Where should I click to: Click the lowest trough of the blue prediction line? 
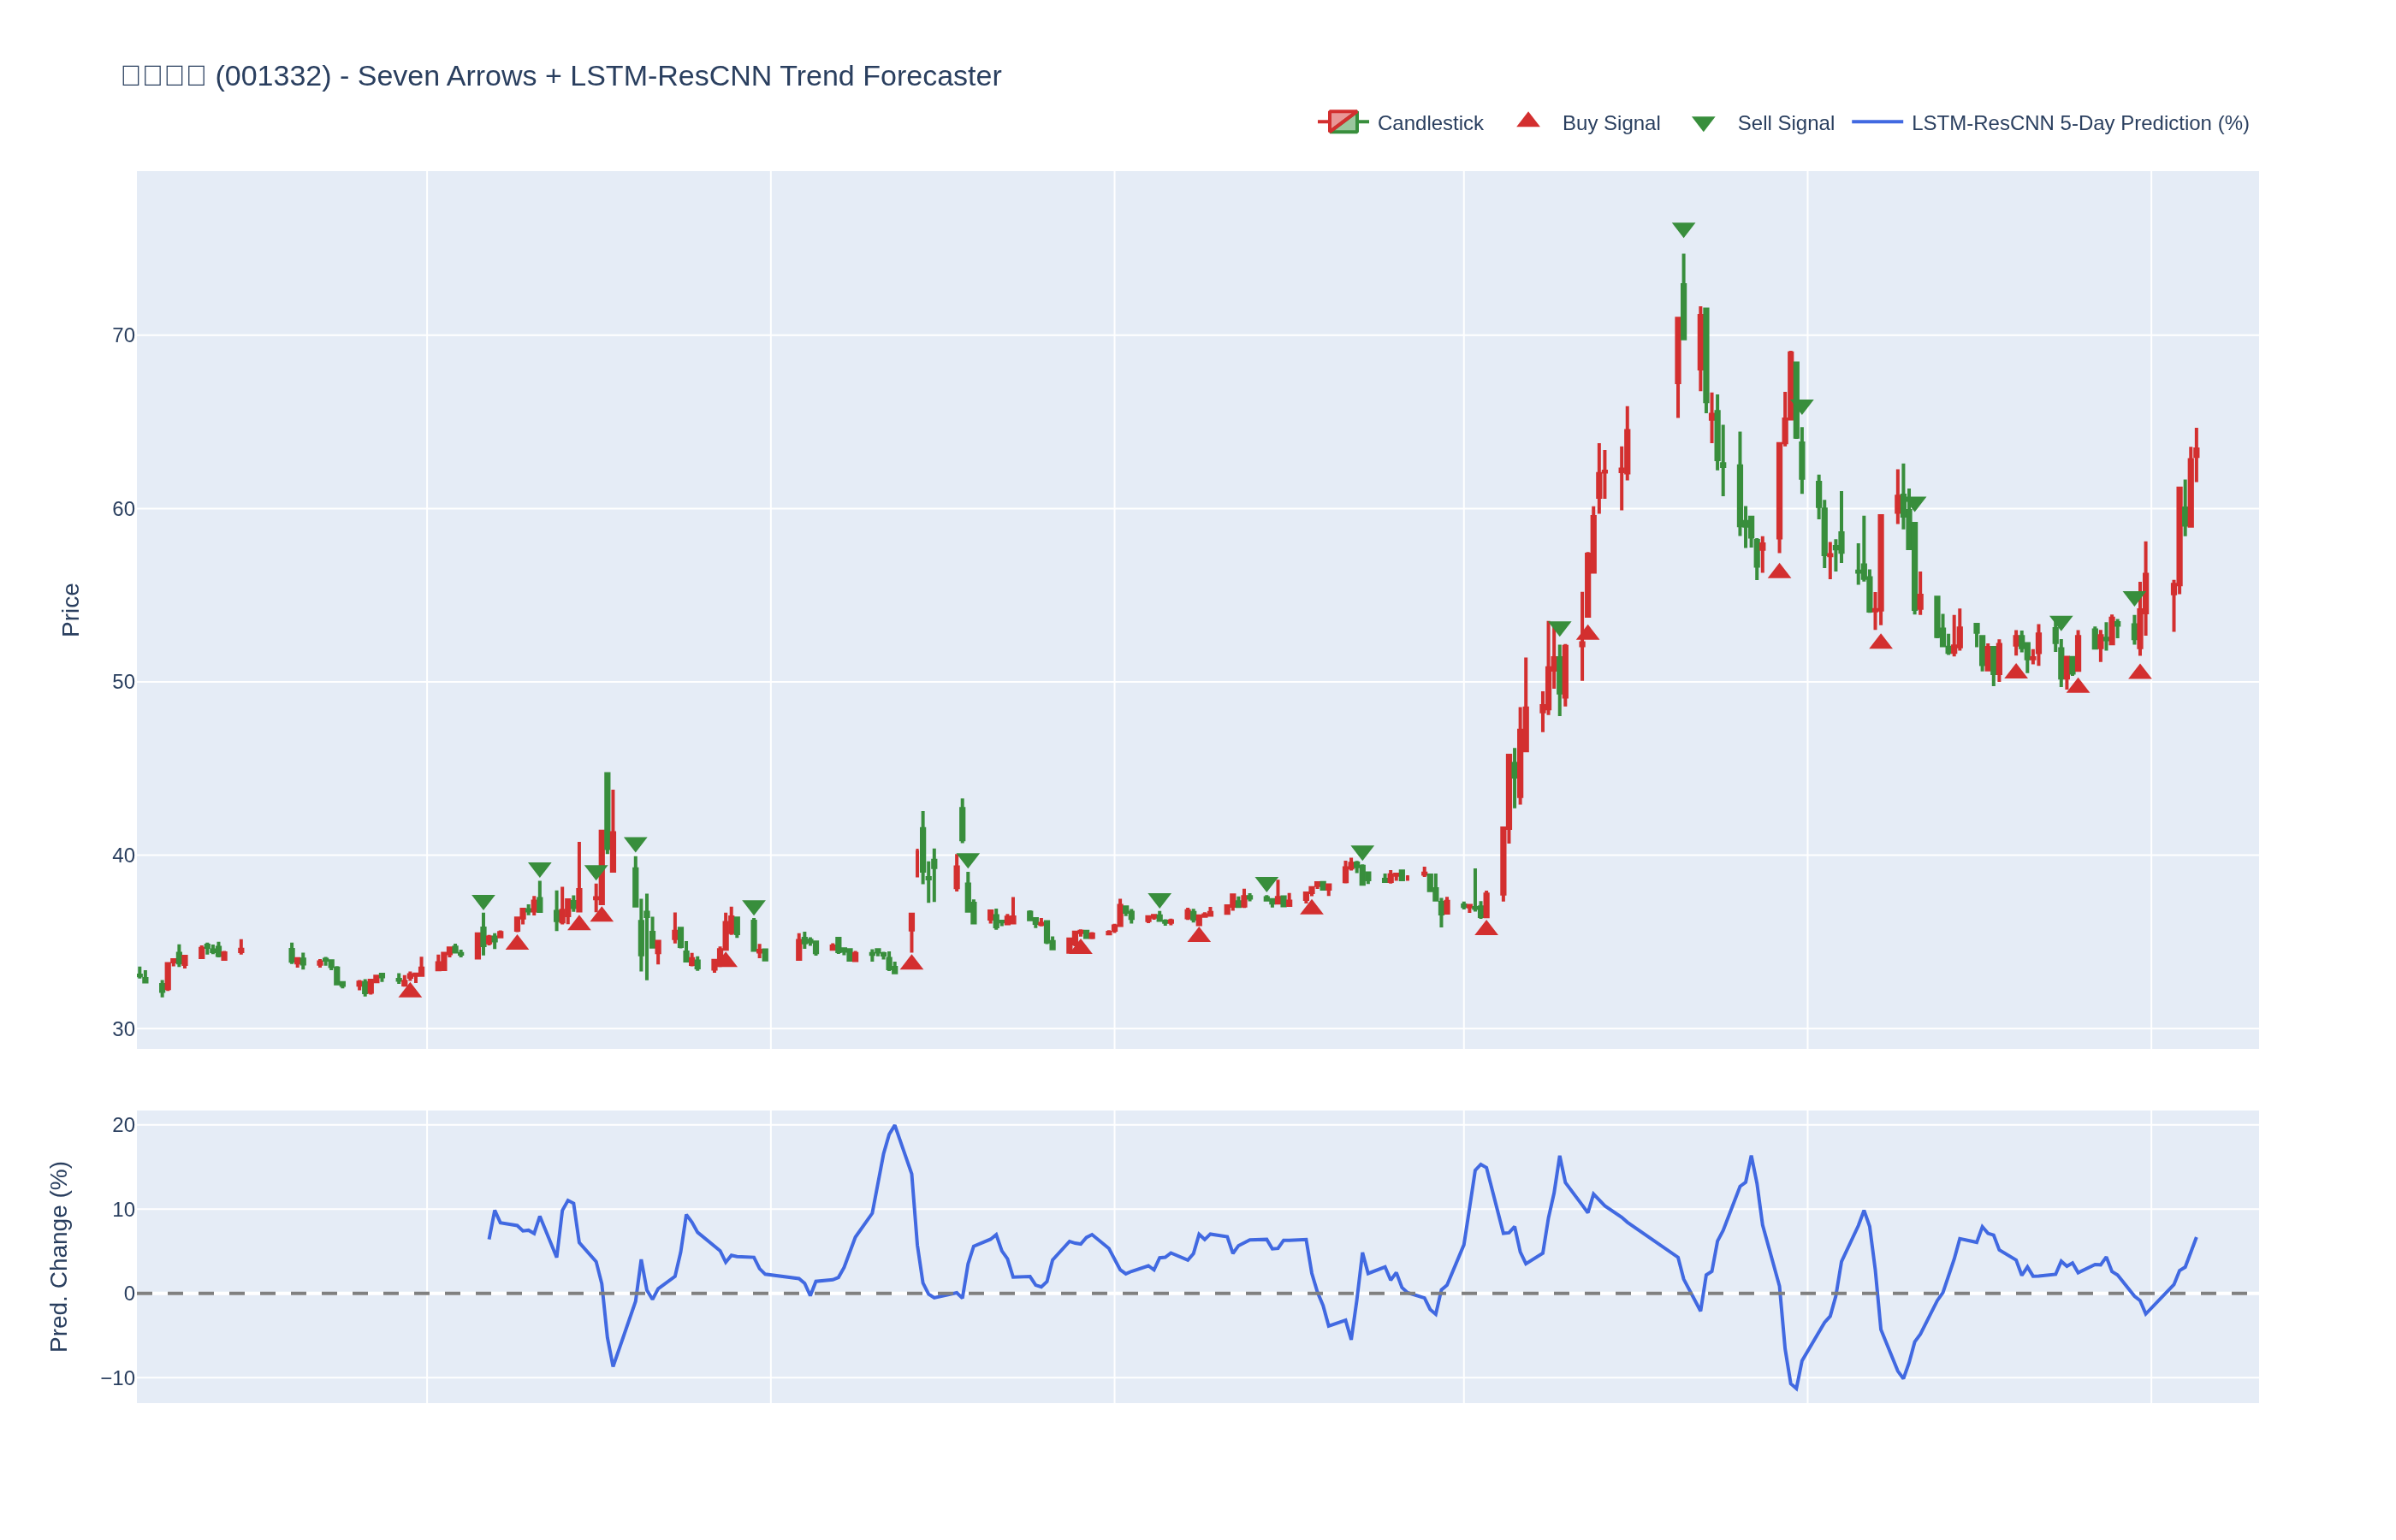(1796, 1388)
